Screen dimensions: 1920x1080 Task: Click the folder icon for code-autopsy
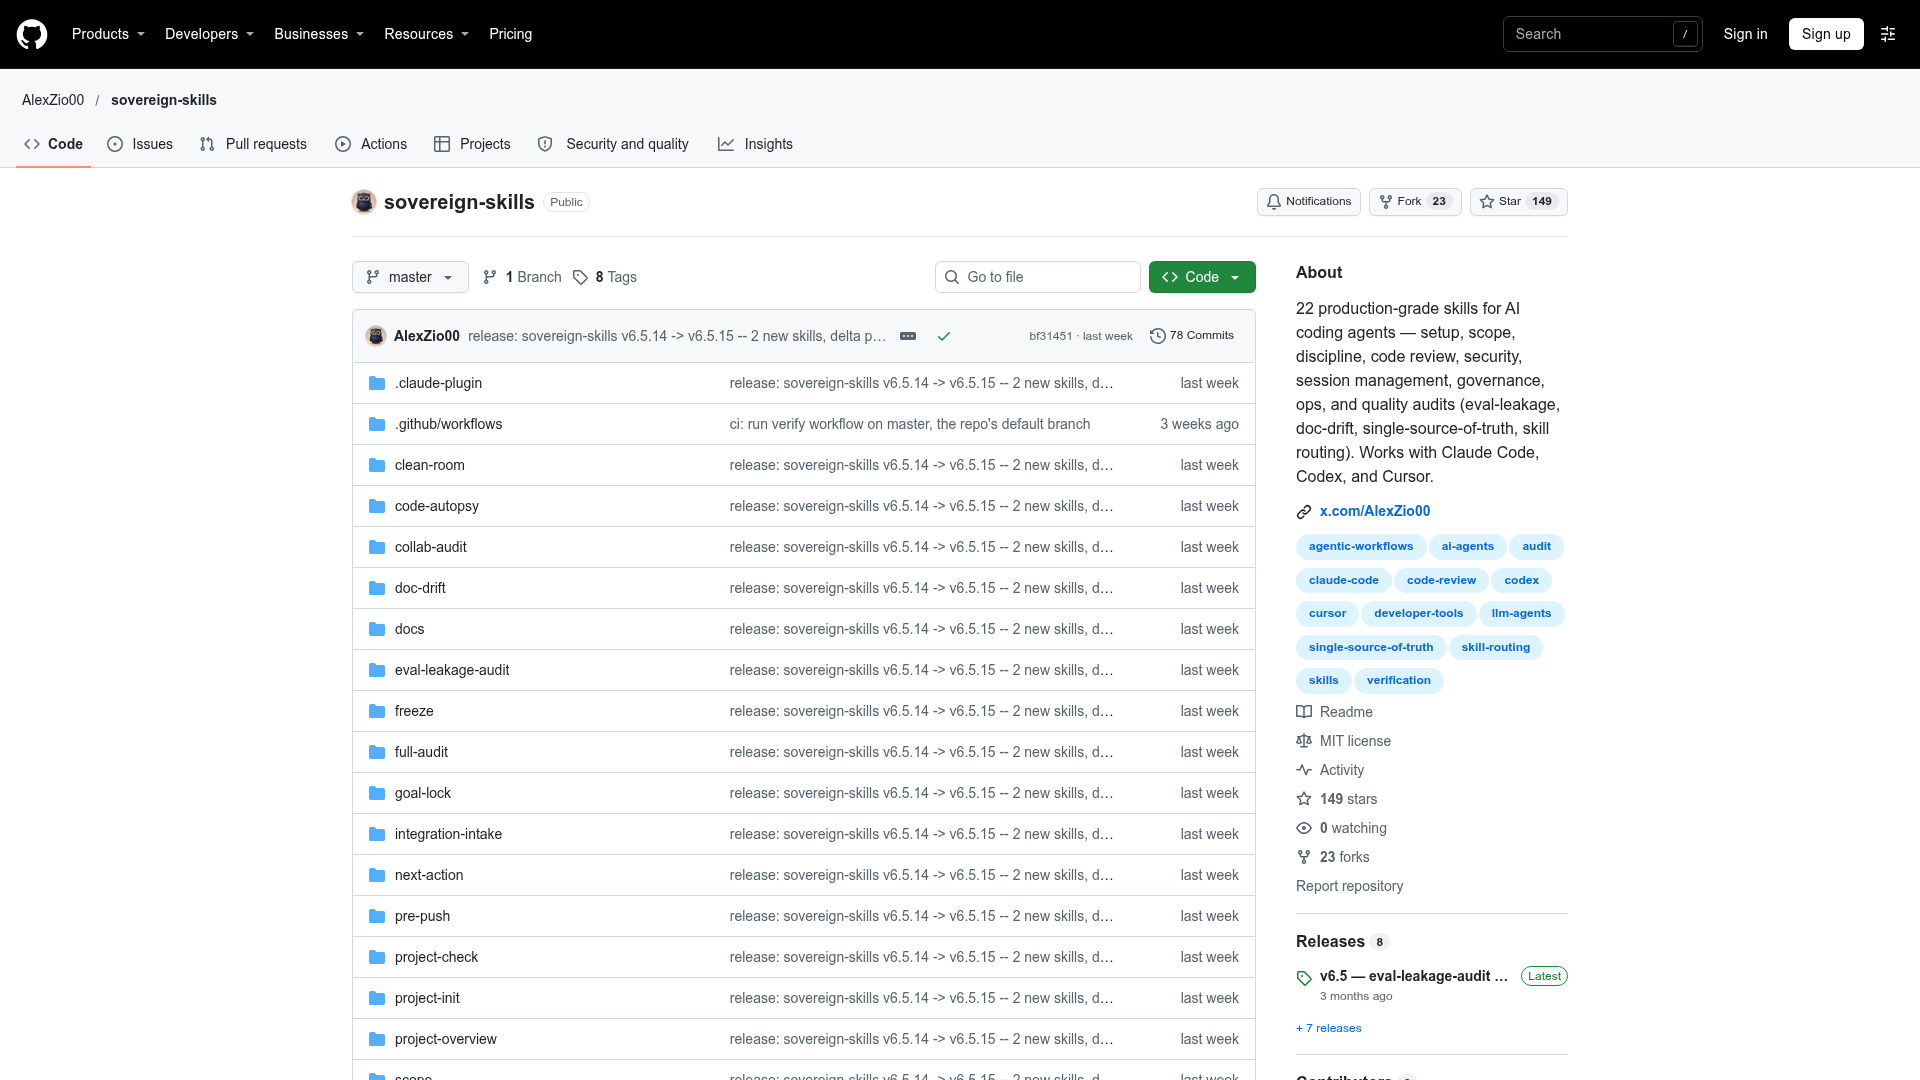(x=377, y=506)
